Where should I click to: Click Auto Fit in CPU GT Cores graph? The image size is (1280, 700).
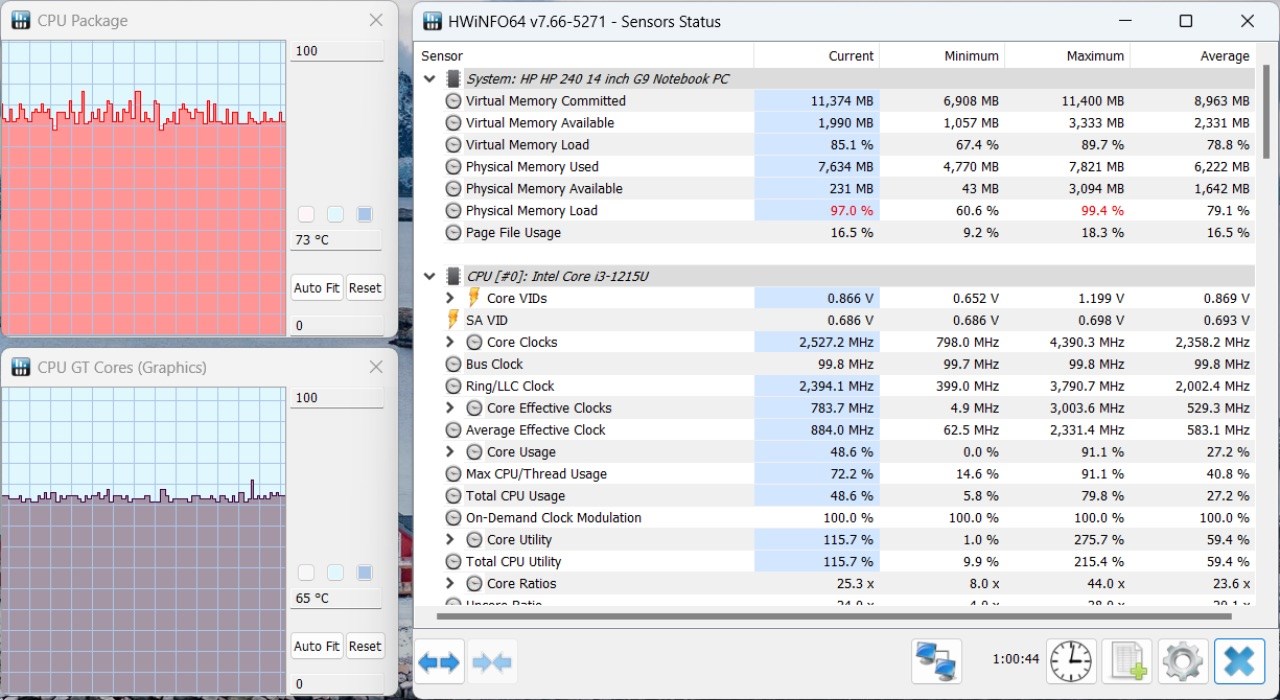[x=317, y=646]
